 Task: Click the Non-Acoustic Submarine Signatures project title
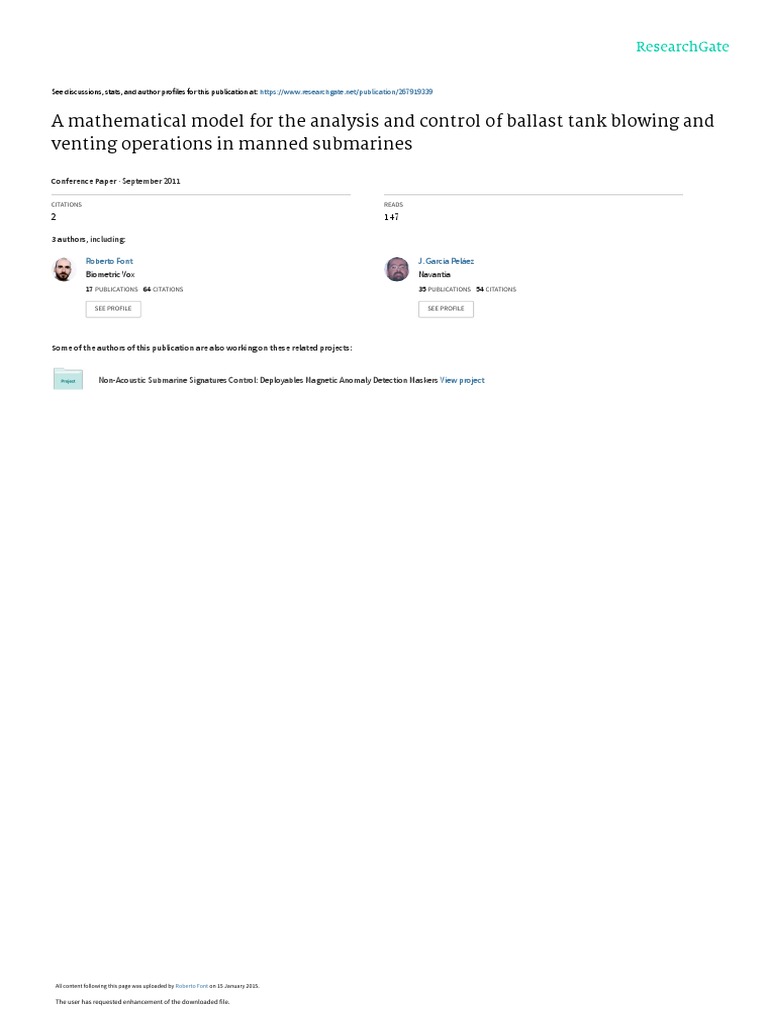pos(268,380)
